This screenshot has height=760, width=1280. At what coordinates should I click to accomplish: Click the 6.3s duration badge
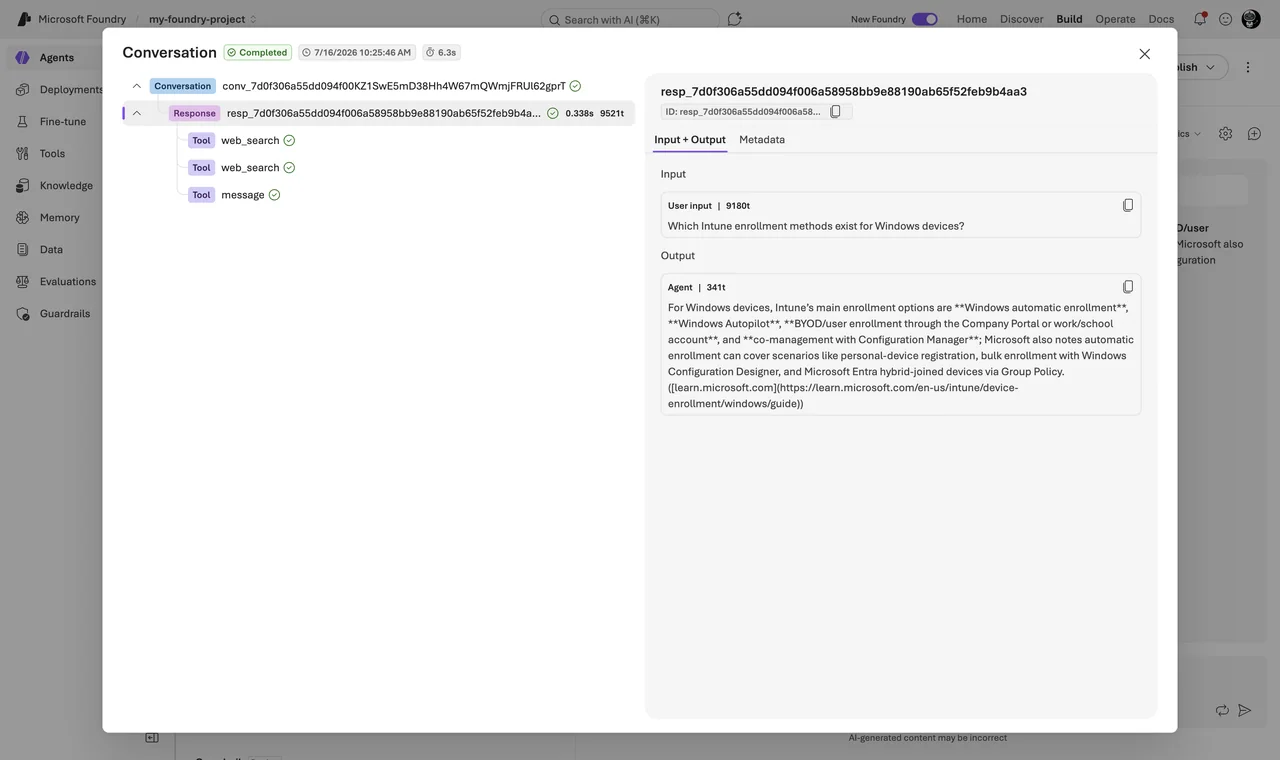pyautogui.click(x=441, y=52)
